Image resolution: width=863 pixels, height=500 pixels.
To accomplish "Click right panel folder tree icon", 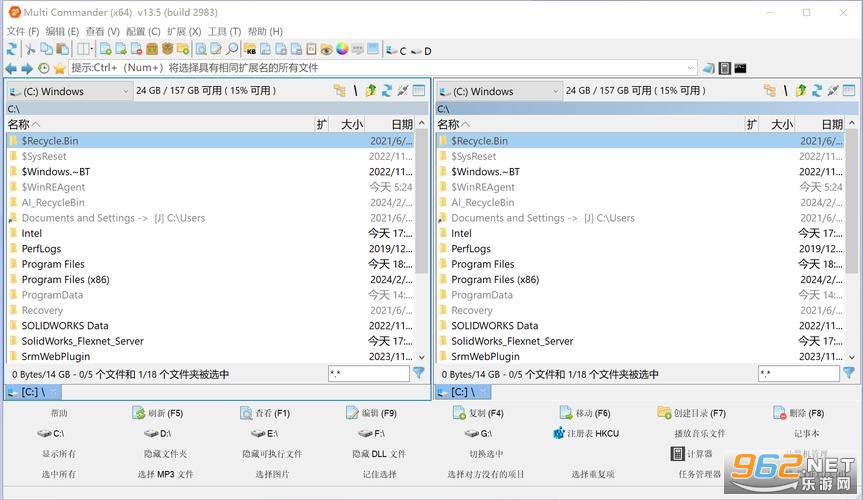I will coord(770,90).
